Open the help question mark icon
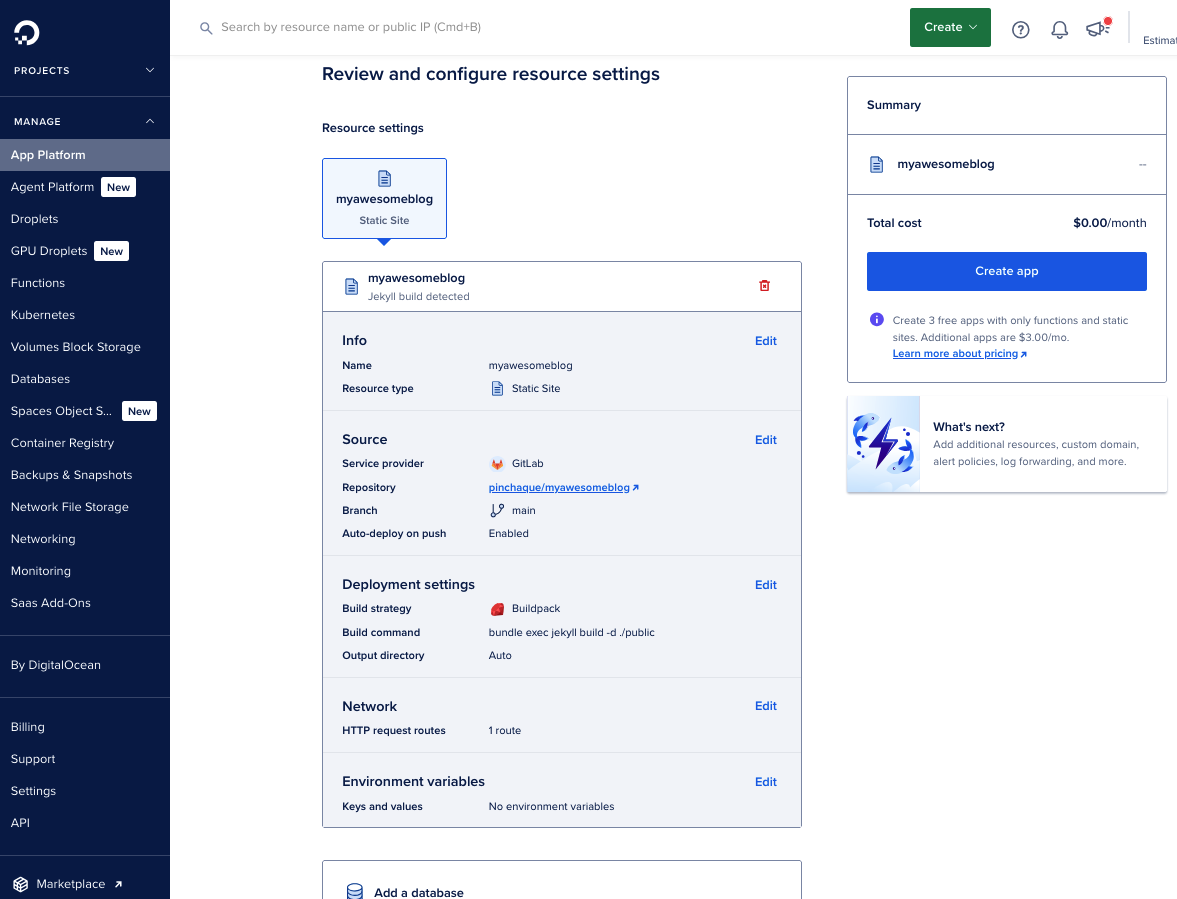This screenshot has height=899, width=1177. (1020, 29)
